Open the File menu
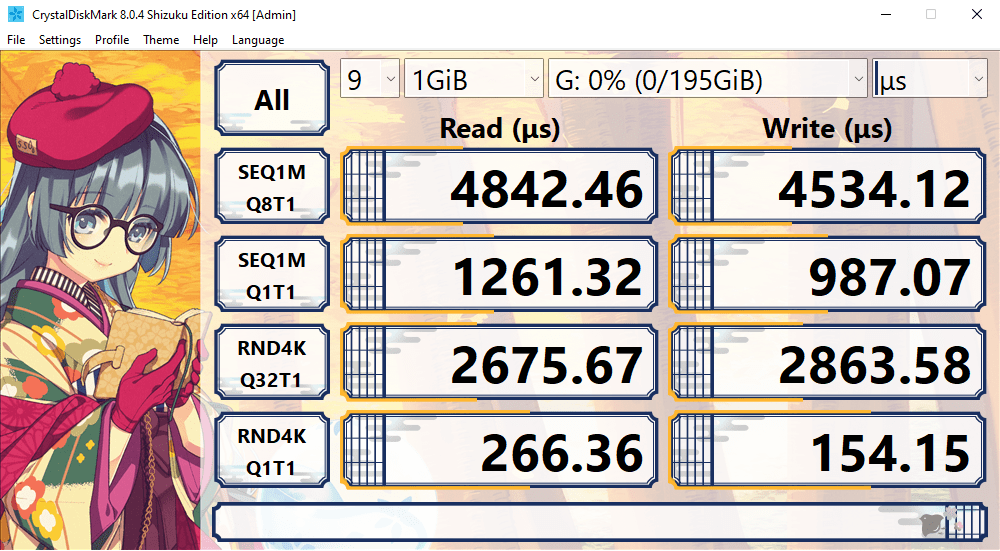 point(16,40)
